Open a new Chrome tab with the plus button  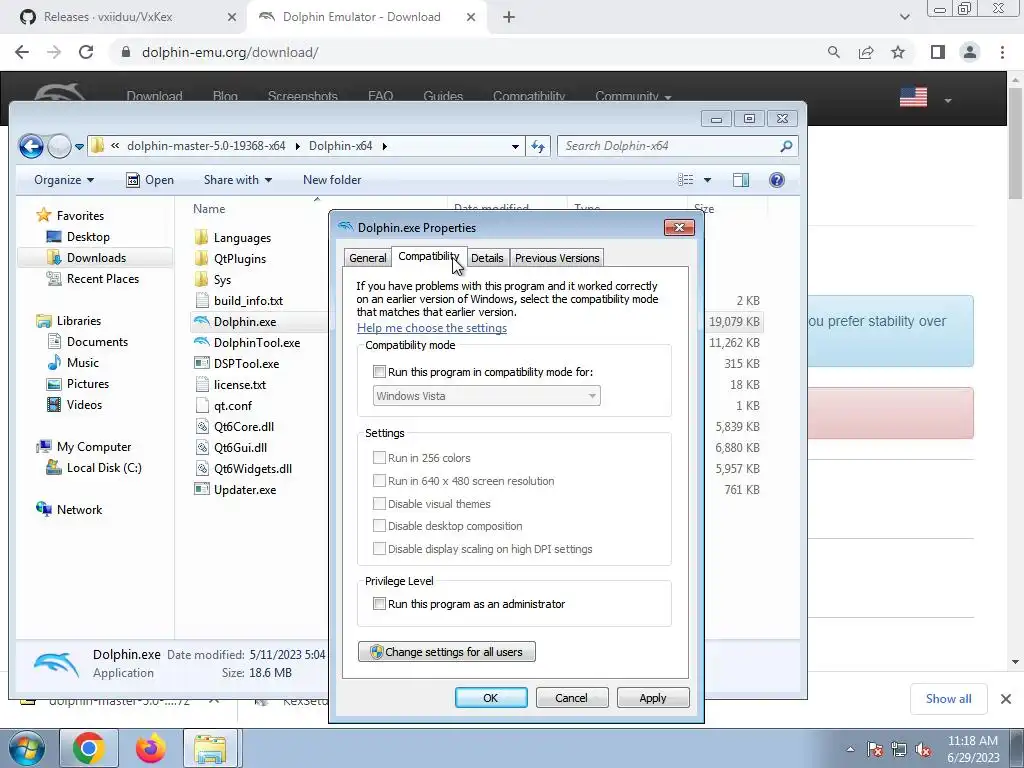[509, 17]
